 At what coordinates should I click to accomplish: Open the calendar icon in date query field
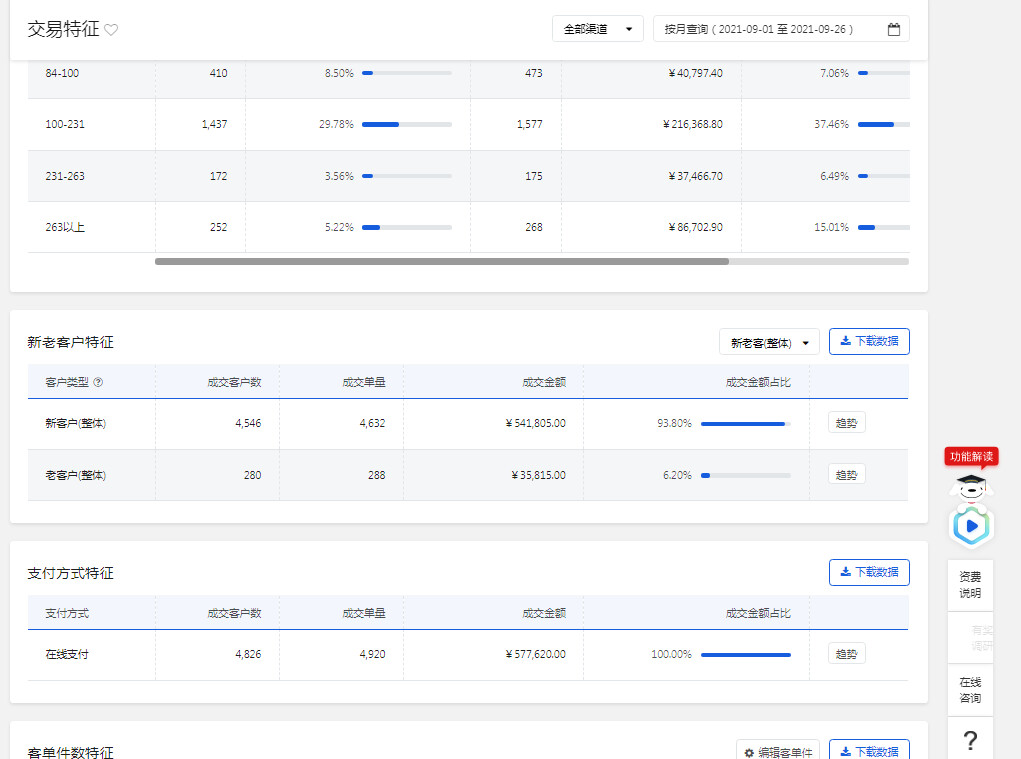(893, 29)
